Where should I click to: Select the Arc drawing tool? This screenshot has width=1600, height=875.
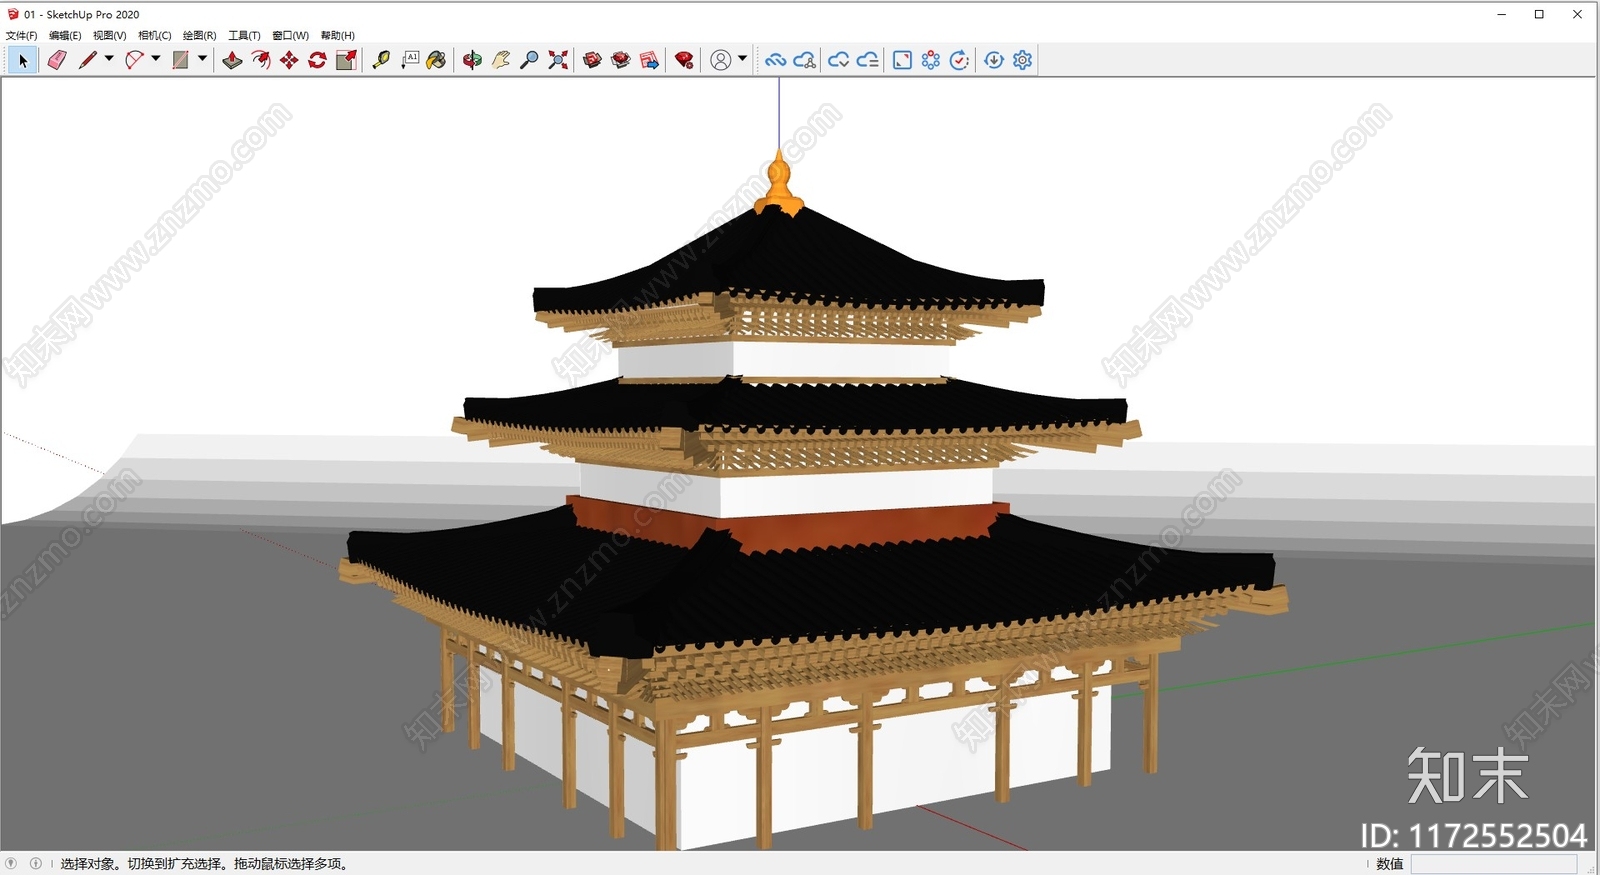[x=134, y=60]
